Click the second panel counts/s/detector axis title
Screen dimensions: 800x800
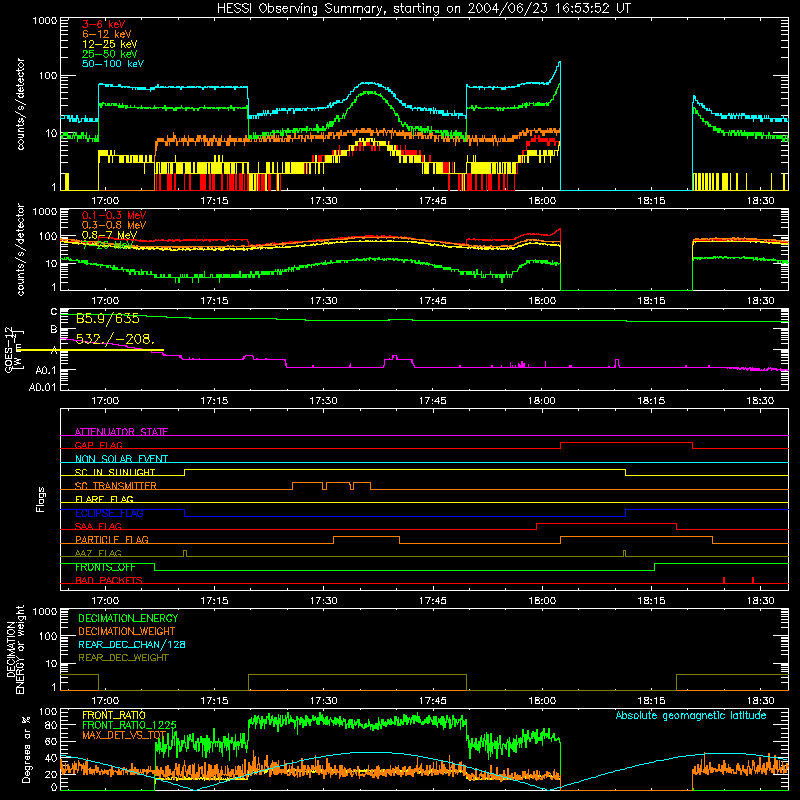click(x=20, y=249)
